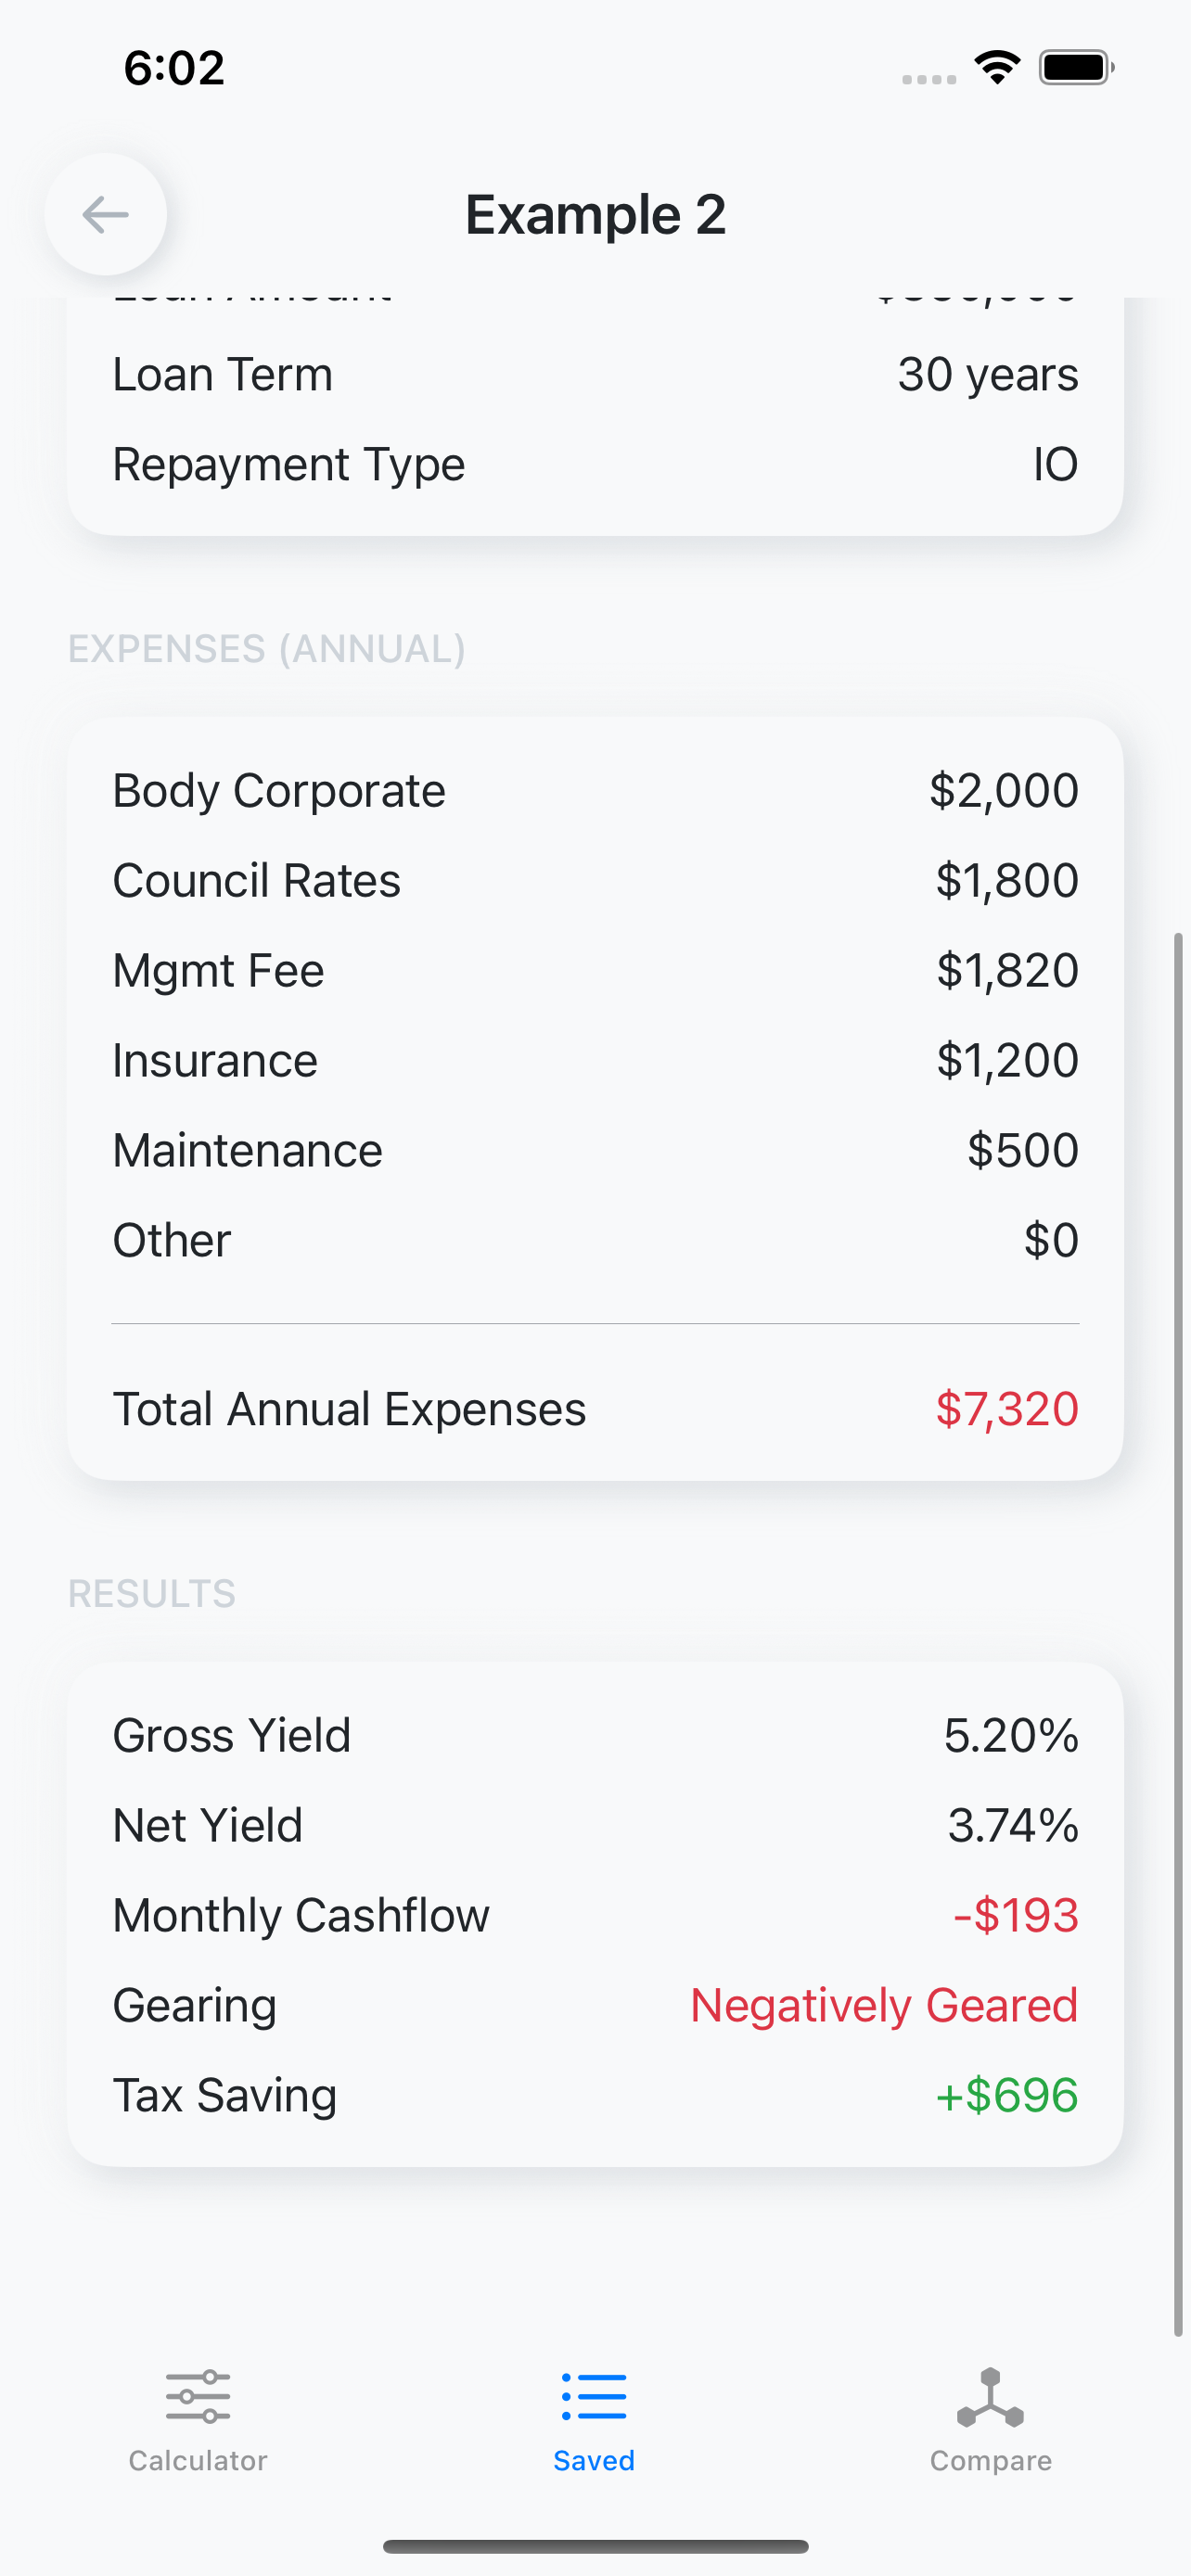Tap the Compare tab label
Image resolution: width=1191 pixels, height=2576 pixels.
click(x=990, y=2460)
